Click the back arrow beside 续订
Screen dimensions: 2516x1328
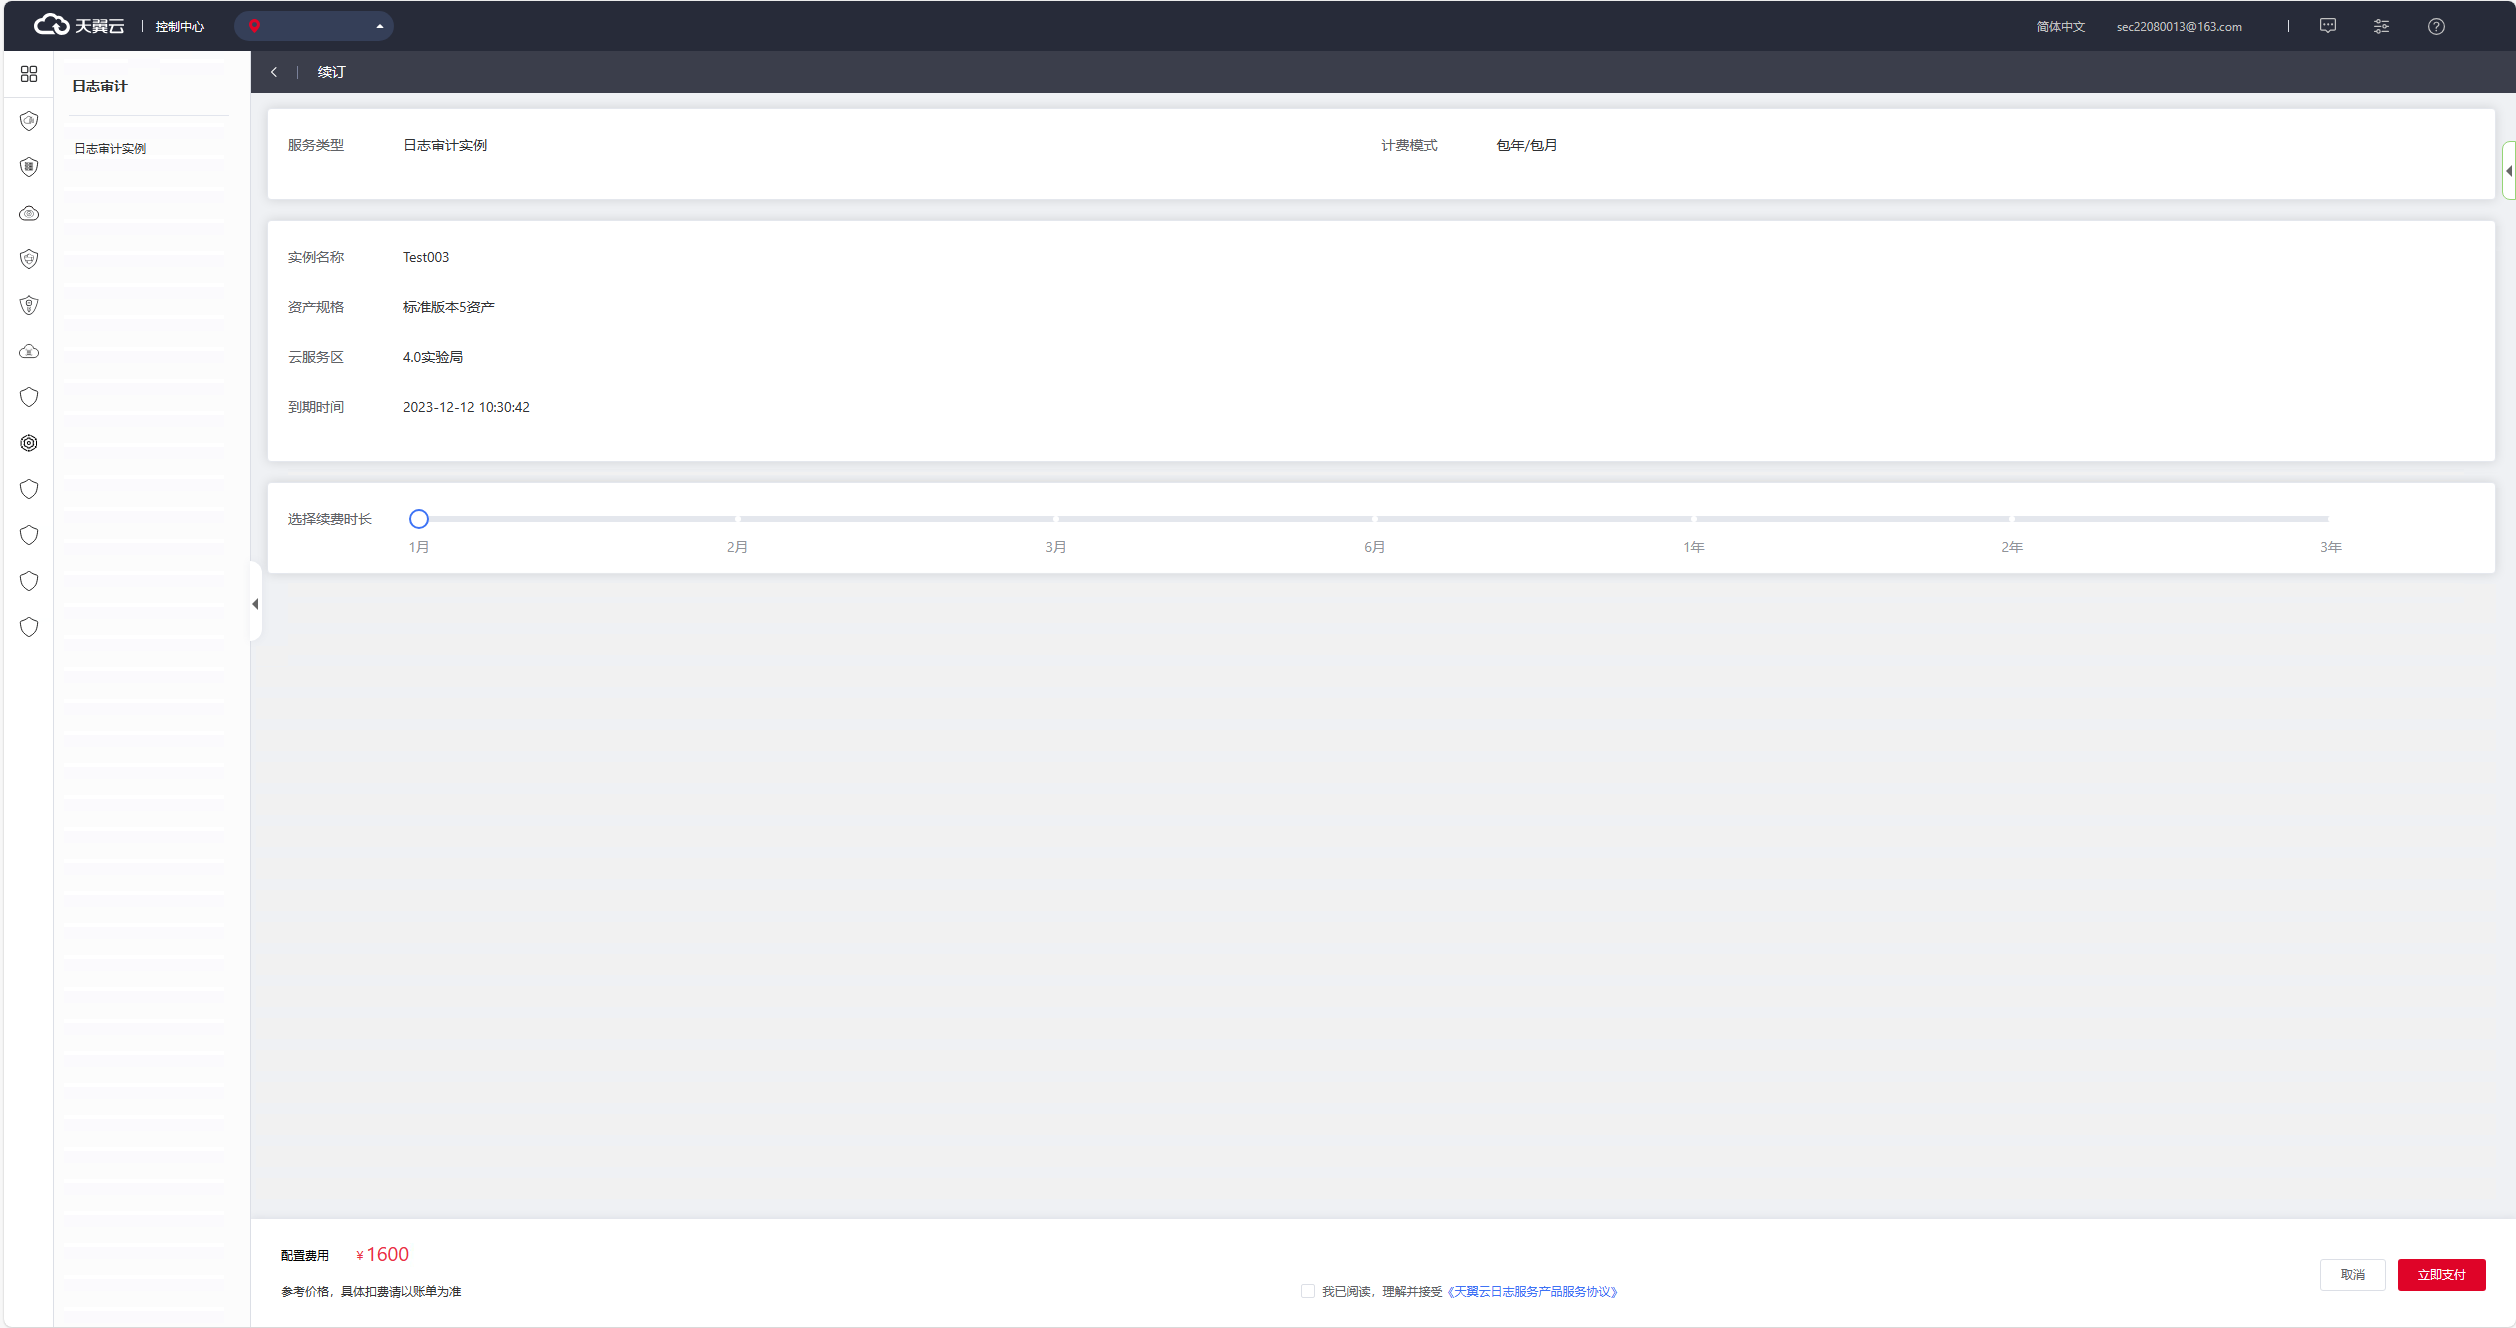pyautogui.click(x=274, y=72)
